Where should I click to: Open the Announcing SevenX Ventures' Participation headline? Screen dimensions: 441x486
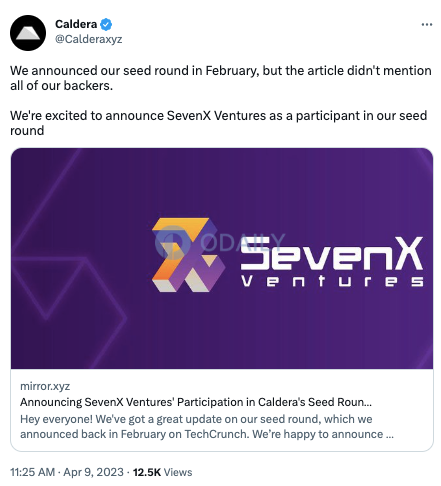click(x=196, y=402)
